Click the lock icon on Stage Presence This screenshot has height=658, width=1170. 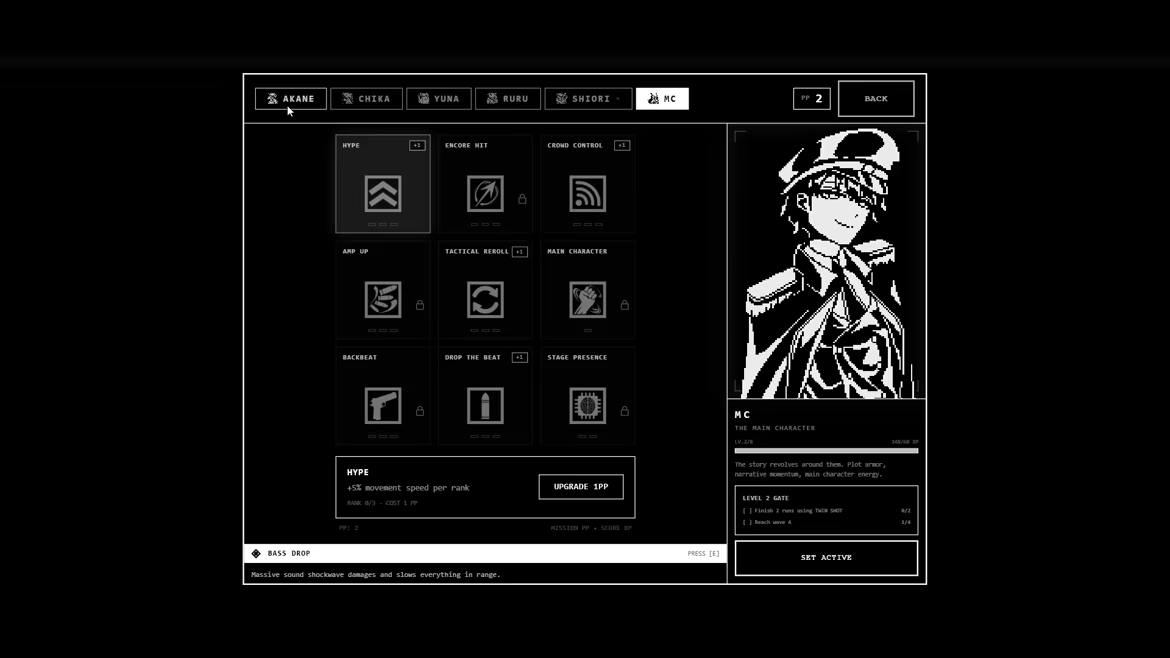[625, 411]
